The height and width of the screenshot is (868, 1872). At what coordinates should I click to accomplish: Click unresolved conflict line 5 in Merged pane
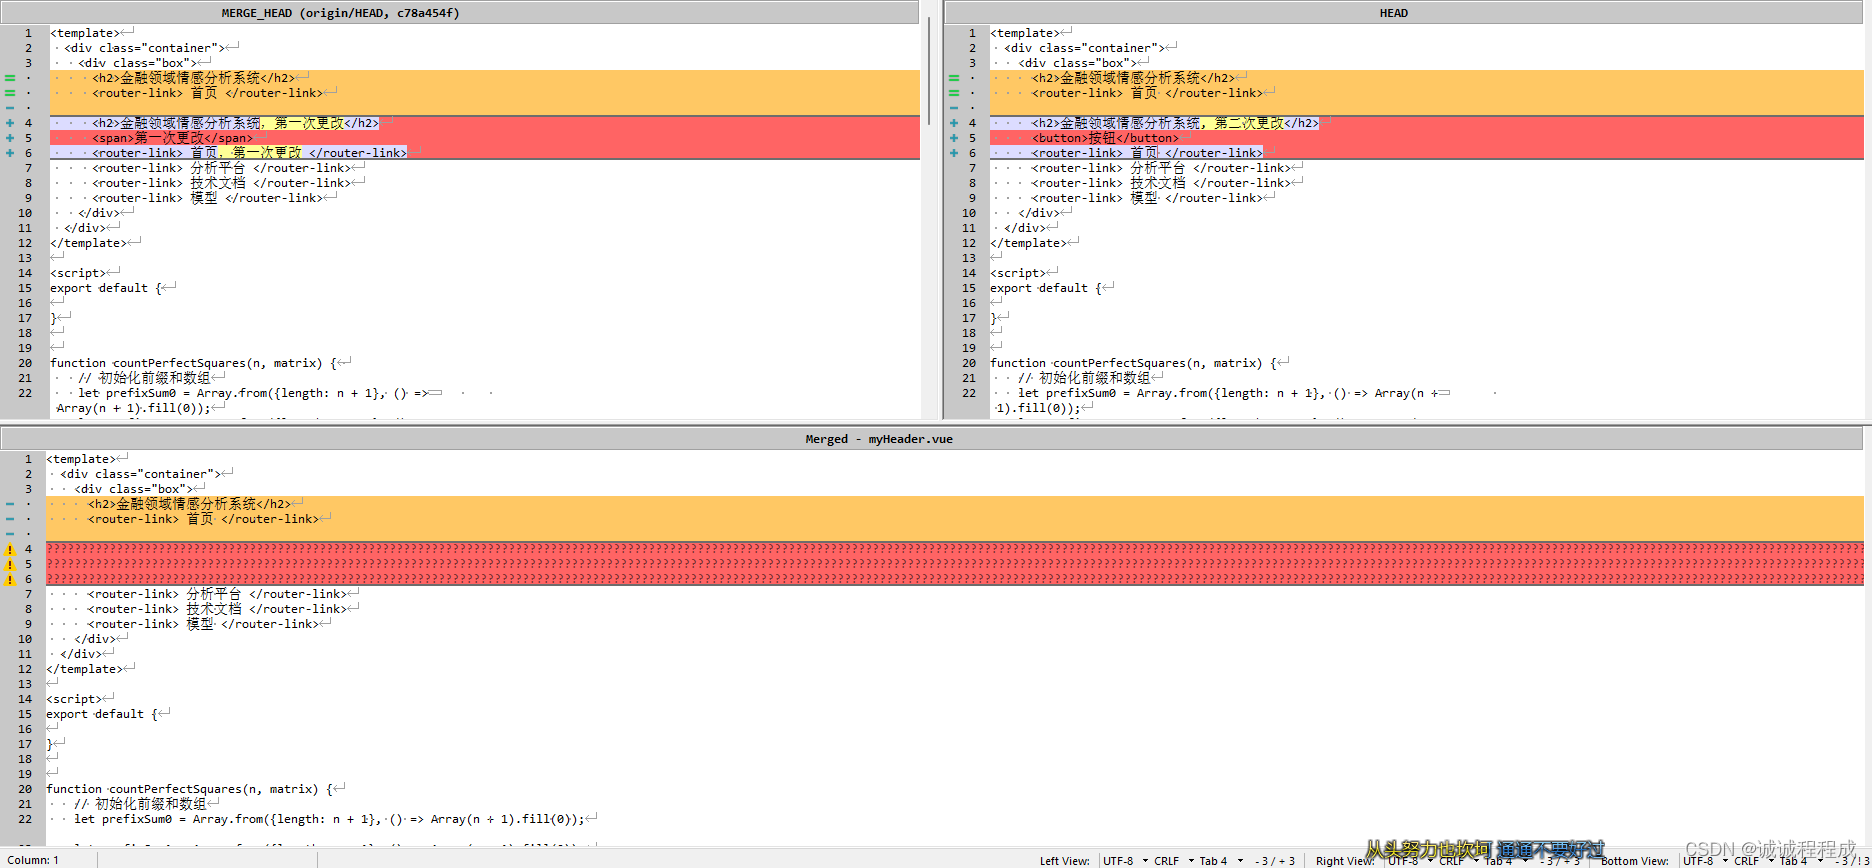pyautogui.click(x=955, y=564)
